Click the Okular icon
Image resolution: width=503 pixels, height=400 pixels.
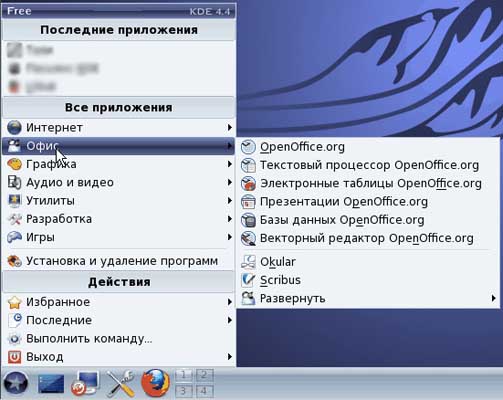[x=248, y=262]
